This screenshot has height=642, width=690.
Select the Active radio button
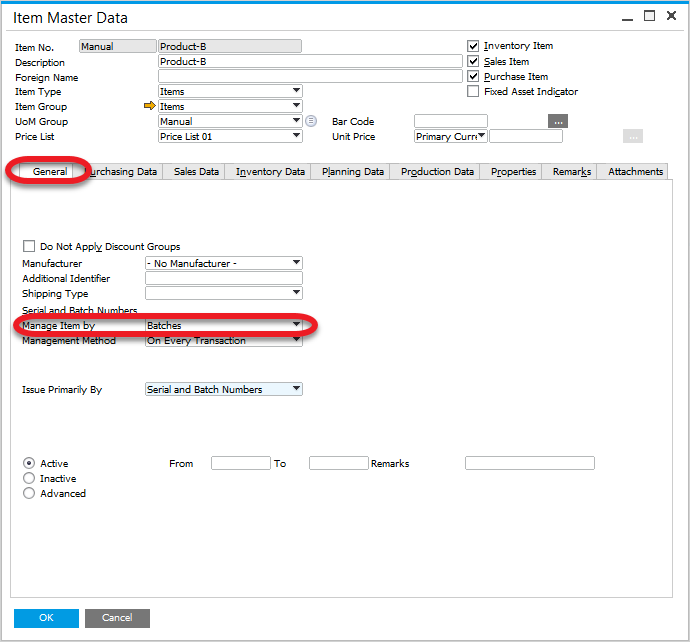[x=29, y=463]
